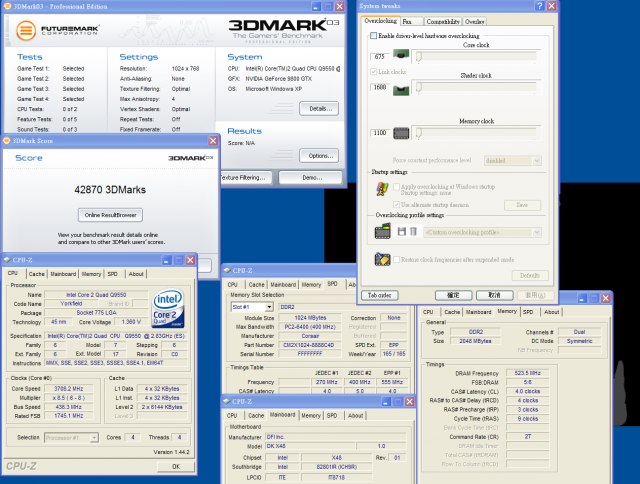Screen dimensions: 640x484
Task: Click the CPU-Z Mainboard window title icon
Action: coord(227,402)
